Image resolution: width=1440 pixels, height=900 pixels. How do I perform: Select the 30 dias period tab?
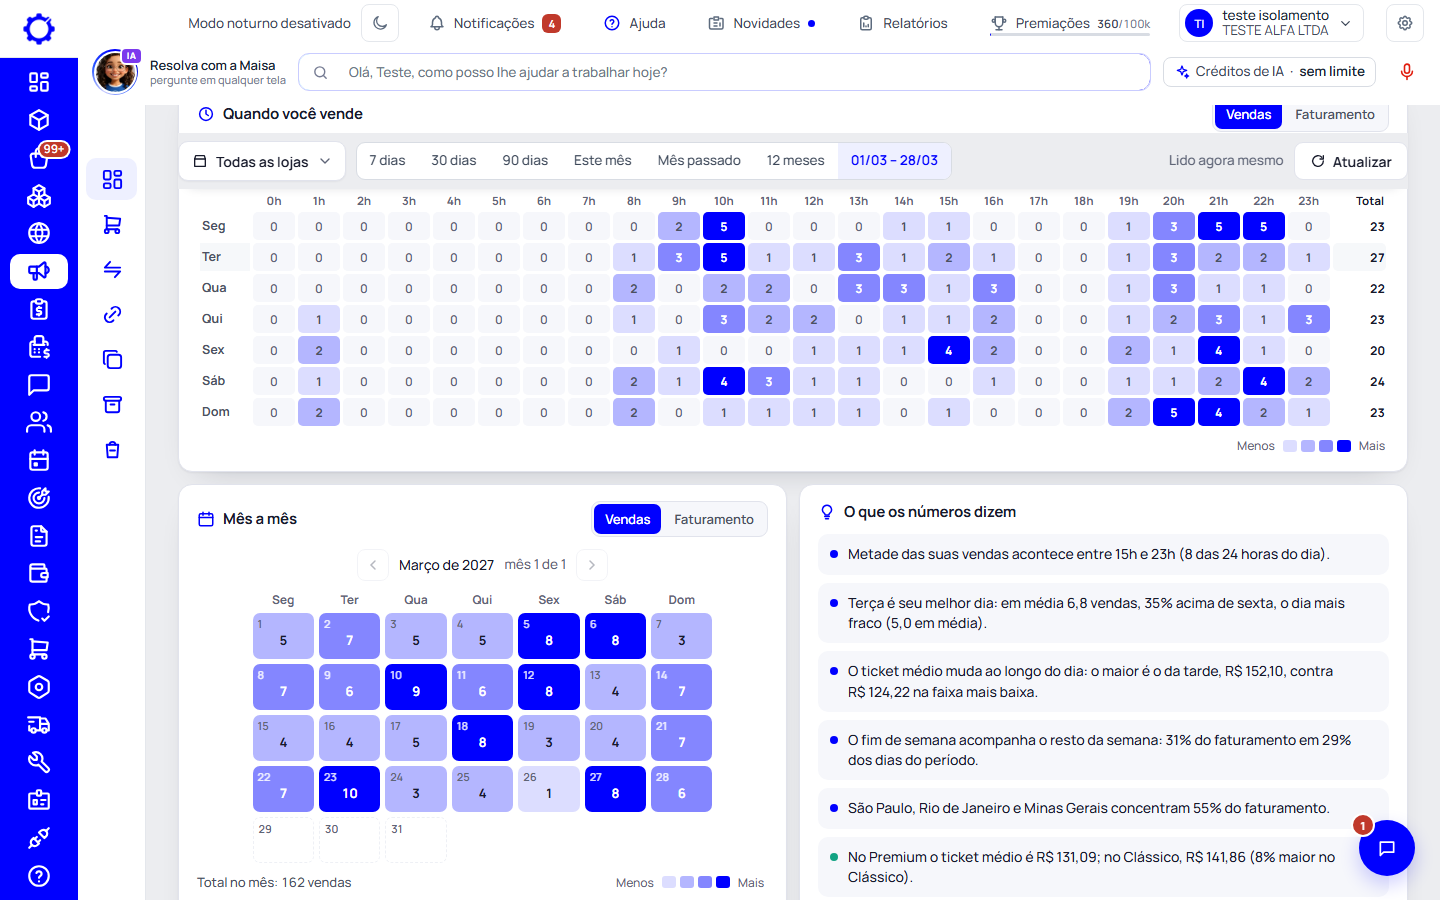click(x=453, y=161)
